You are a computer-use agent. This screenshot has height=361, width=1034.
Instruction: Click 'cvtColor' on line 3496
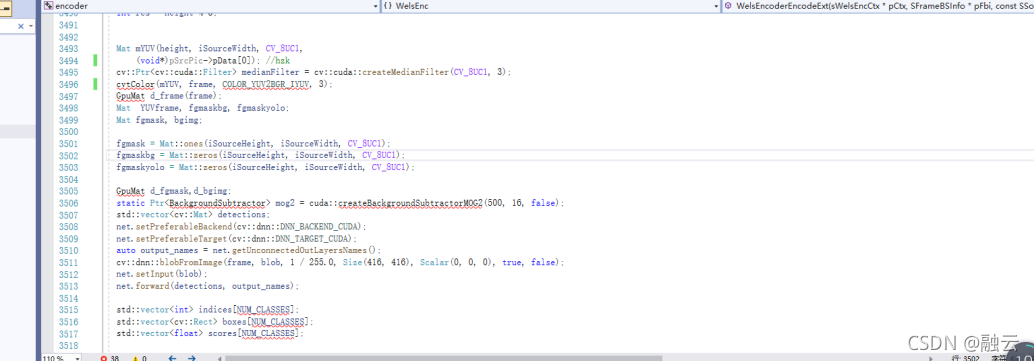point(135,84)
